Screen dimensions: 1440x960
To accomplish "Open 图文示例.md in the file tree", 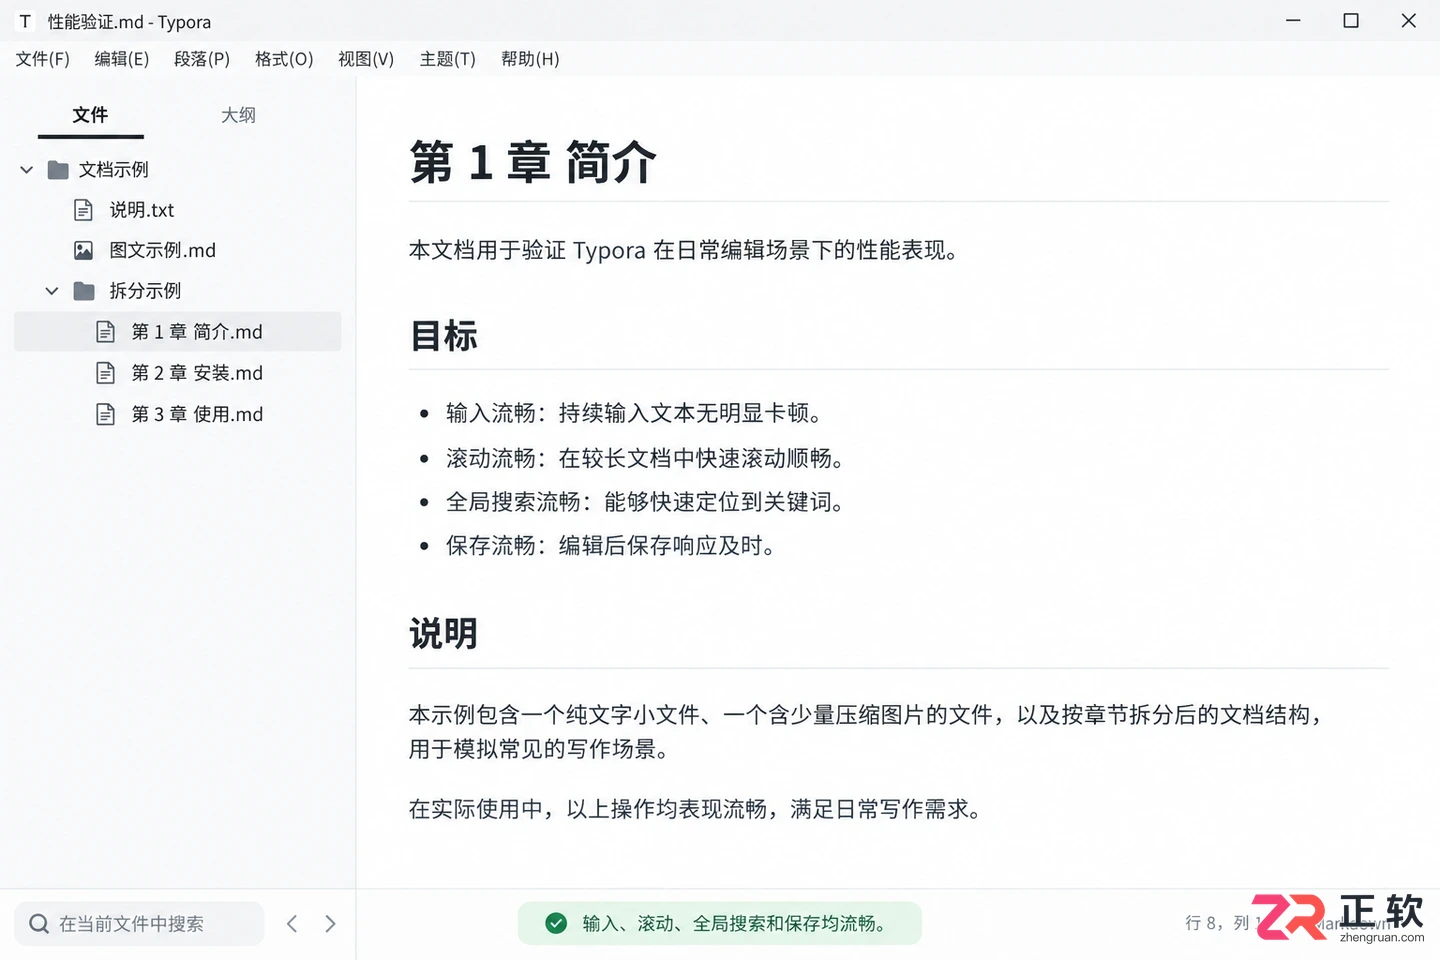I will click(163, 250).
